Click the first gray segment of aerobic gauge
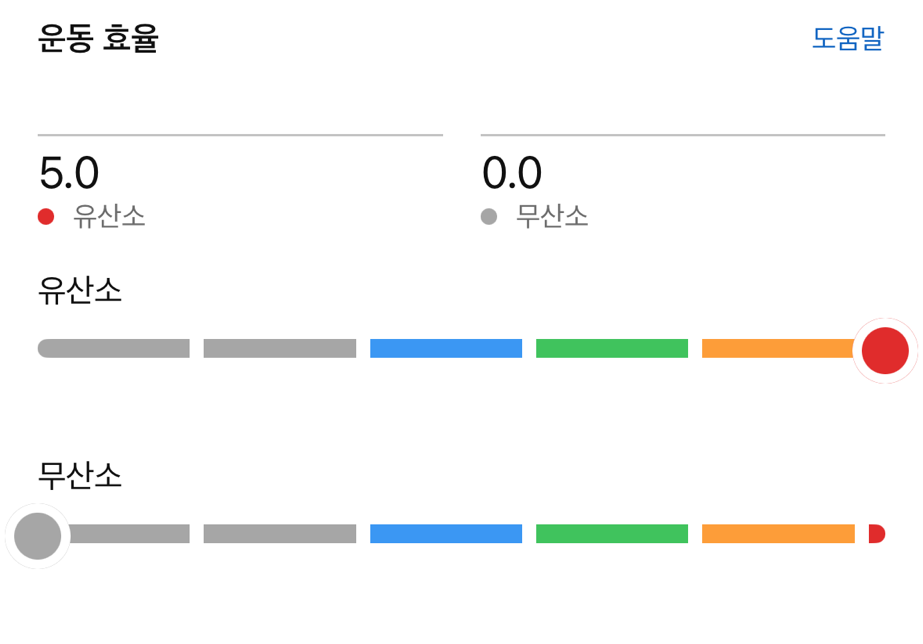This screenshot has height=644, width=923. coord(114,348)
